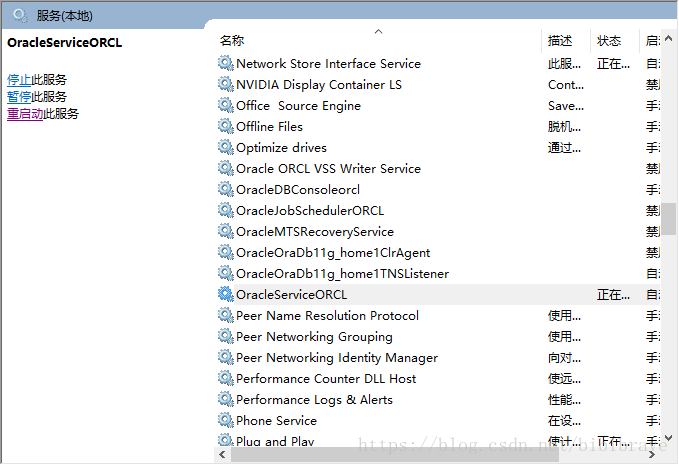Select OracleJobSchedulerORCL service name

coord(310,211)
